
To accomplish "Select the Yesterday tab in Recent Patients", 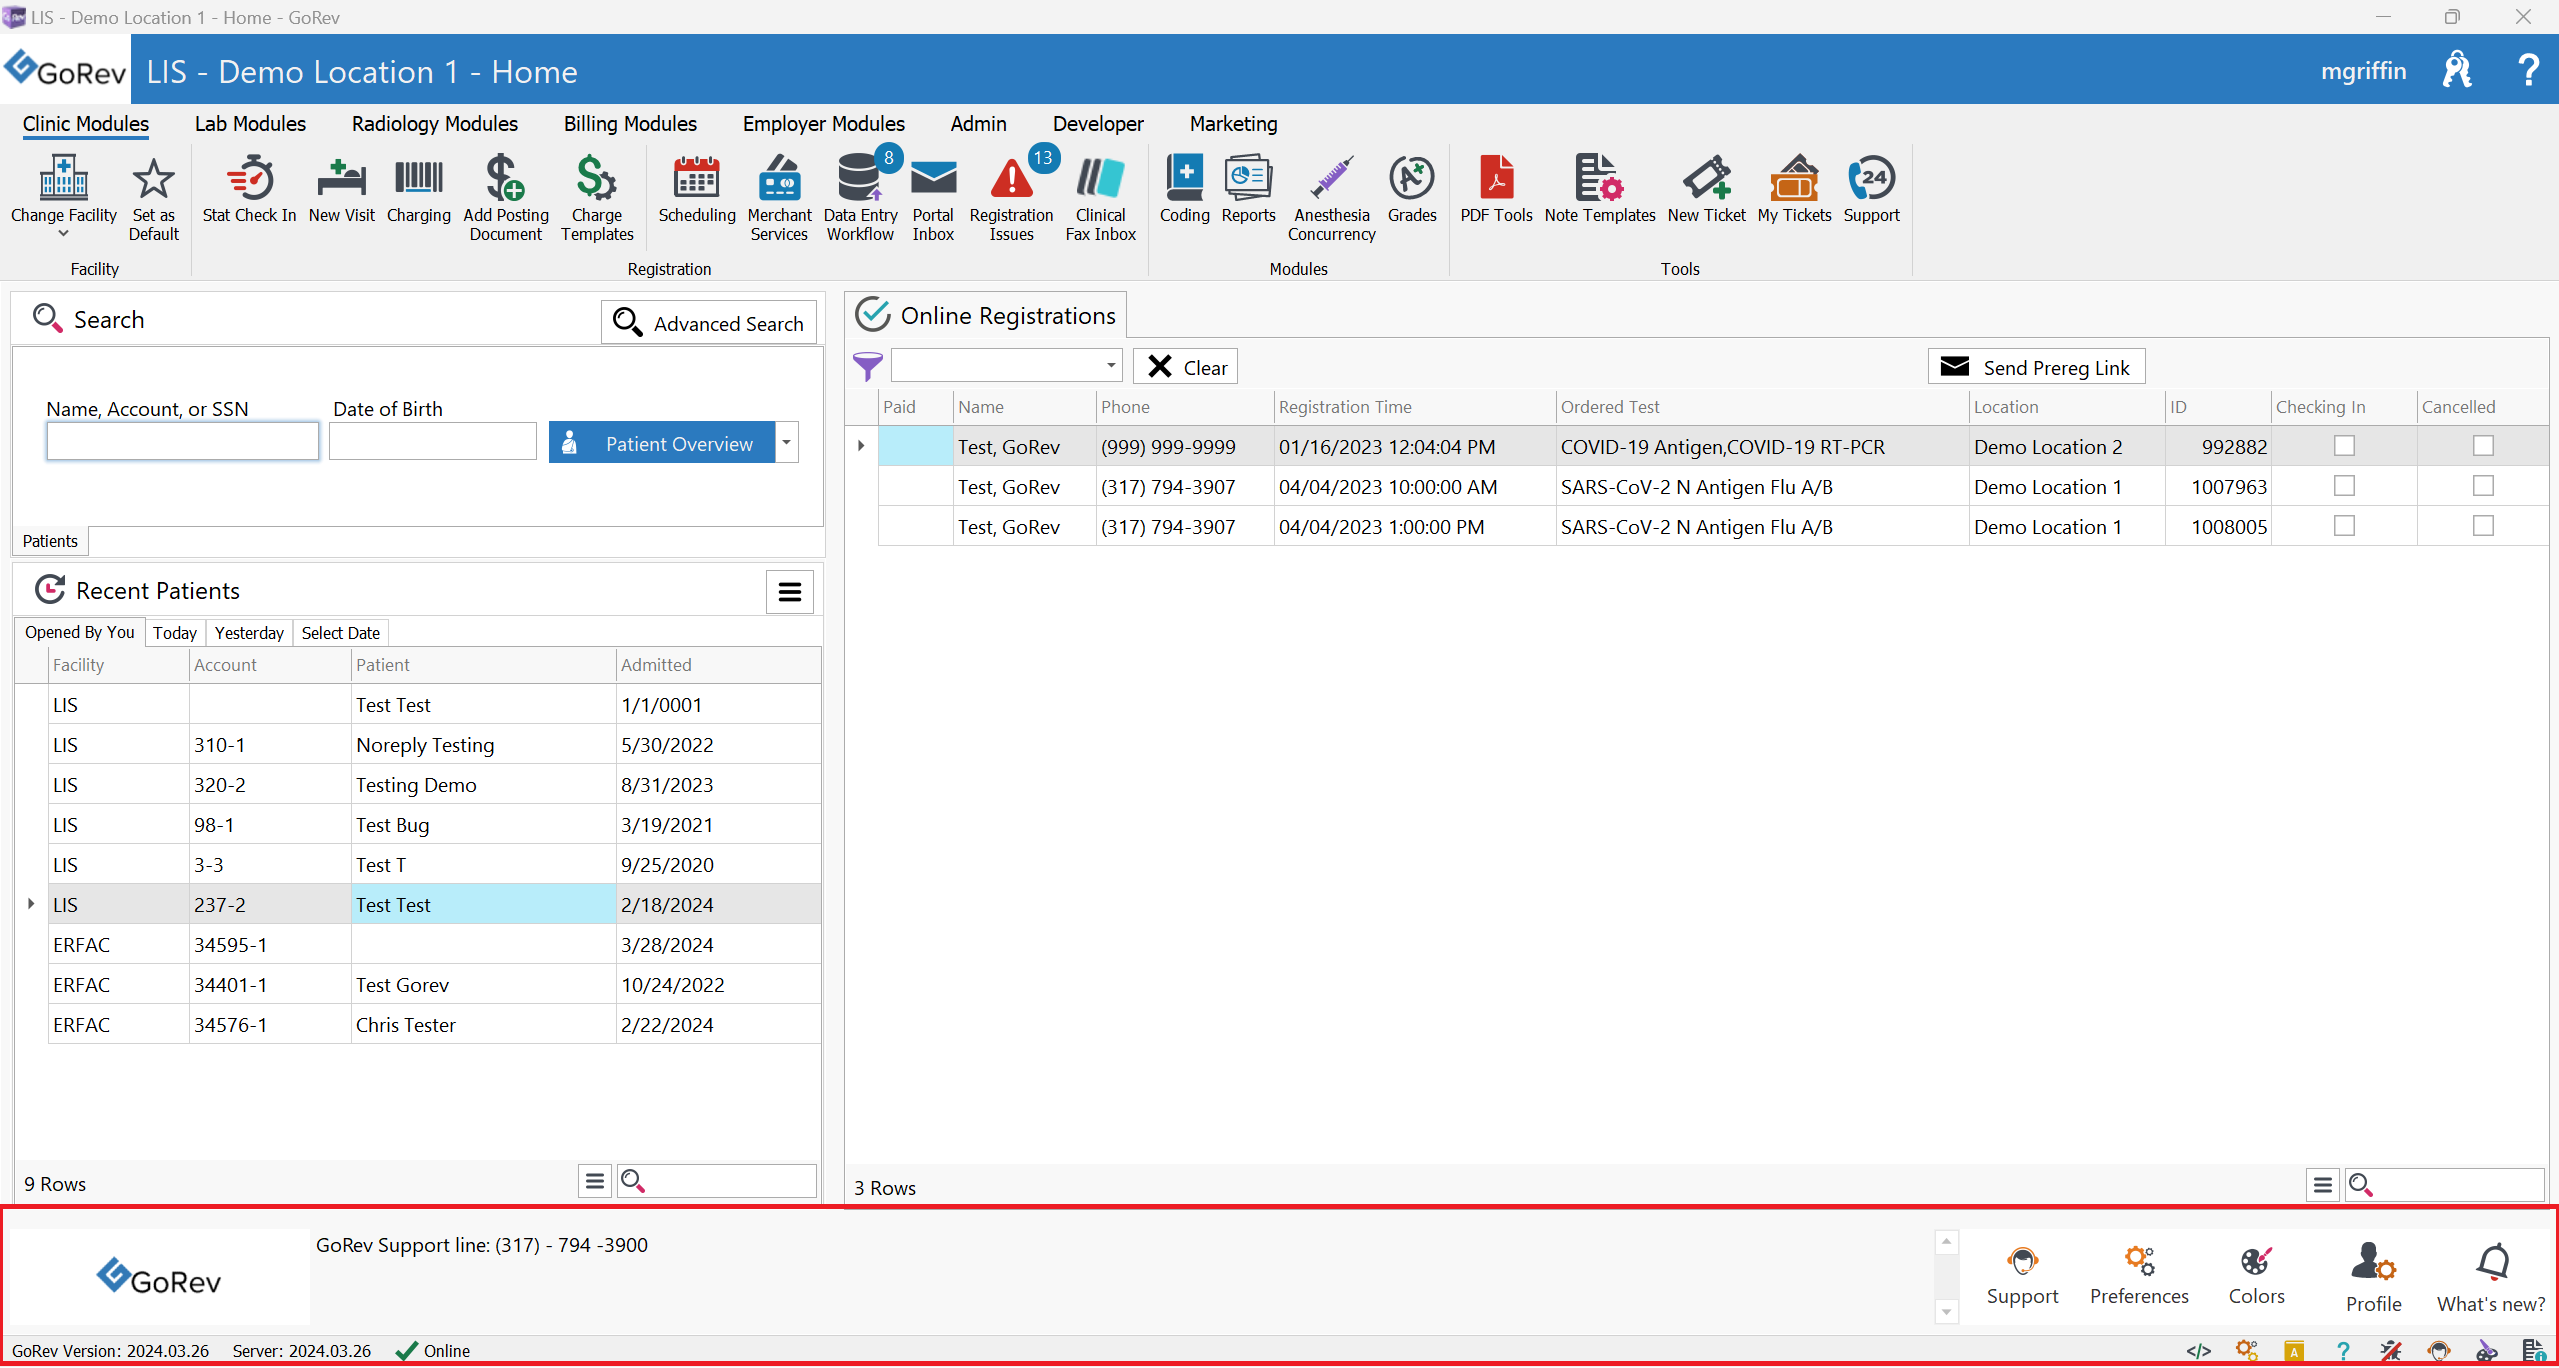I will (x=249, y=633).
